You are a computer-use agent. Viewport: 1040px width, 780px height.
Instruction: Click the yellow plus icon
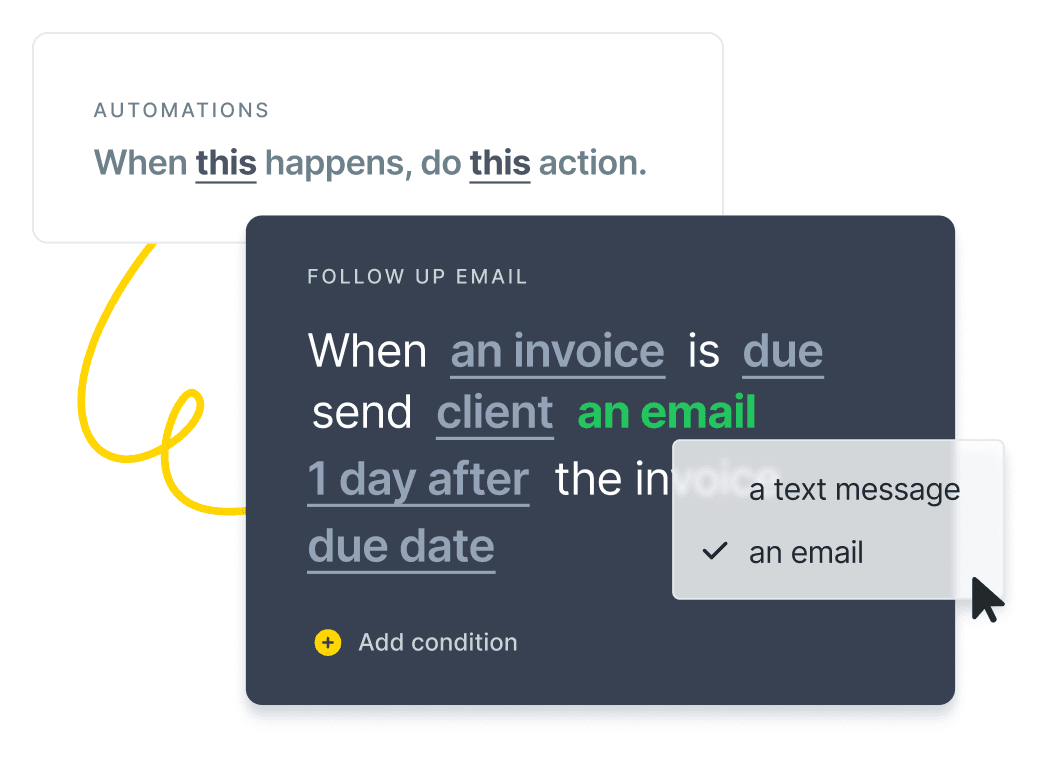click(x=328, y=642)
